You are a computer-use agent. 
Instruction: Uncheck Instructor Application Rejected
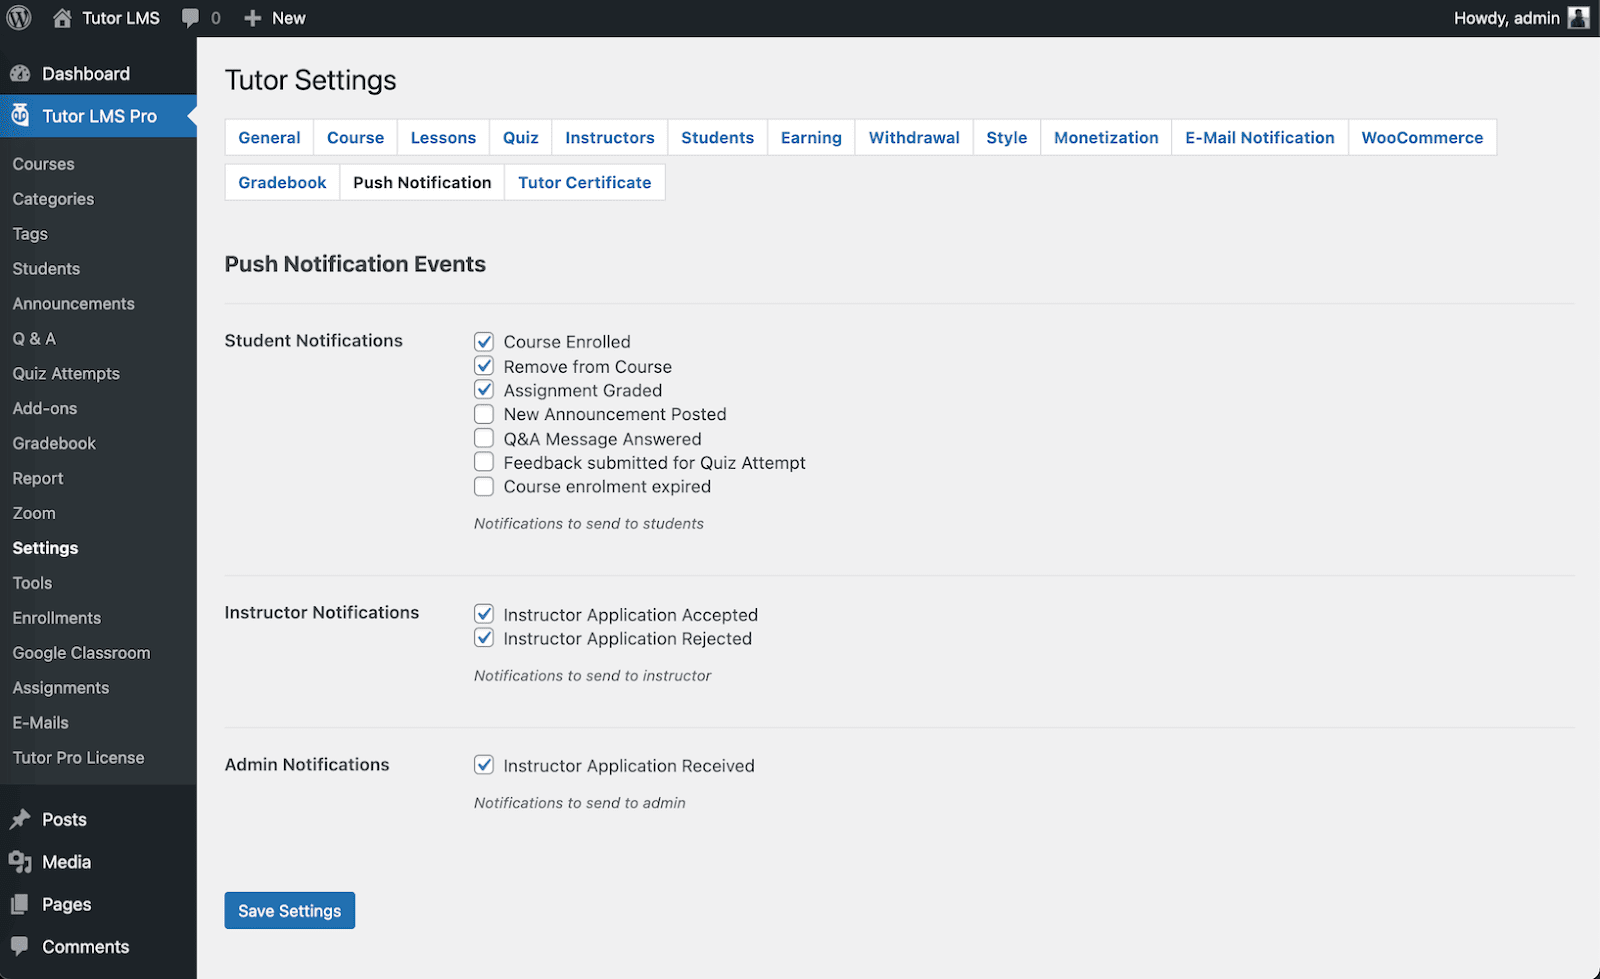(484, 638)
